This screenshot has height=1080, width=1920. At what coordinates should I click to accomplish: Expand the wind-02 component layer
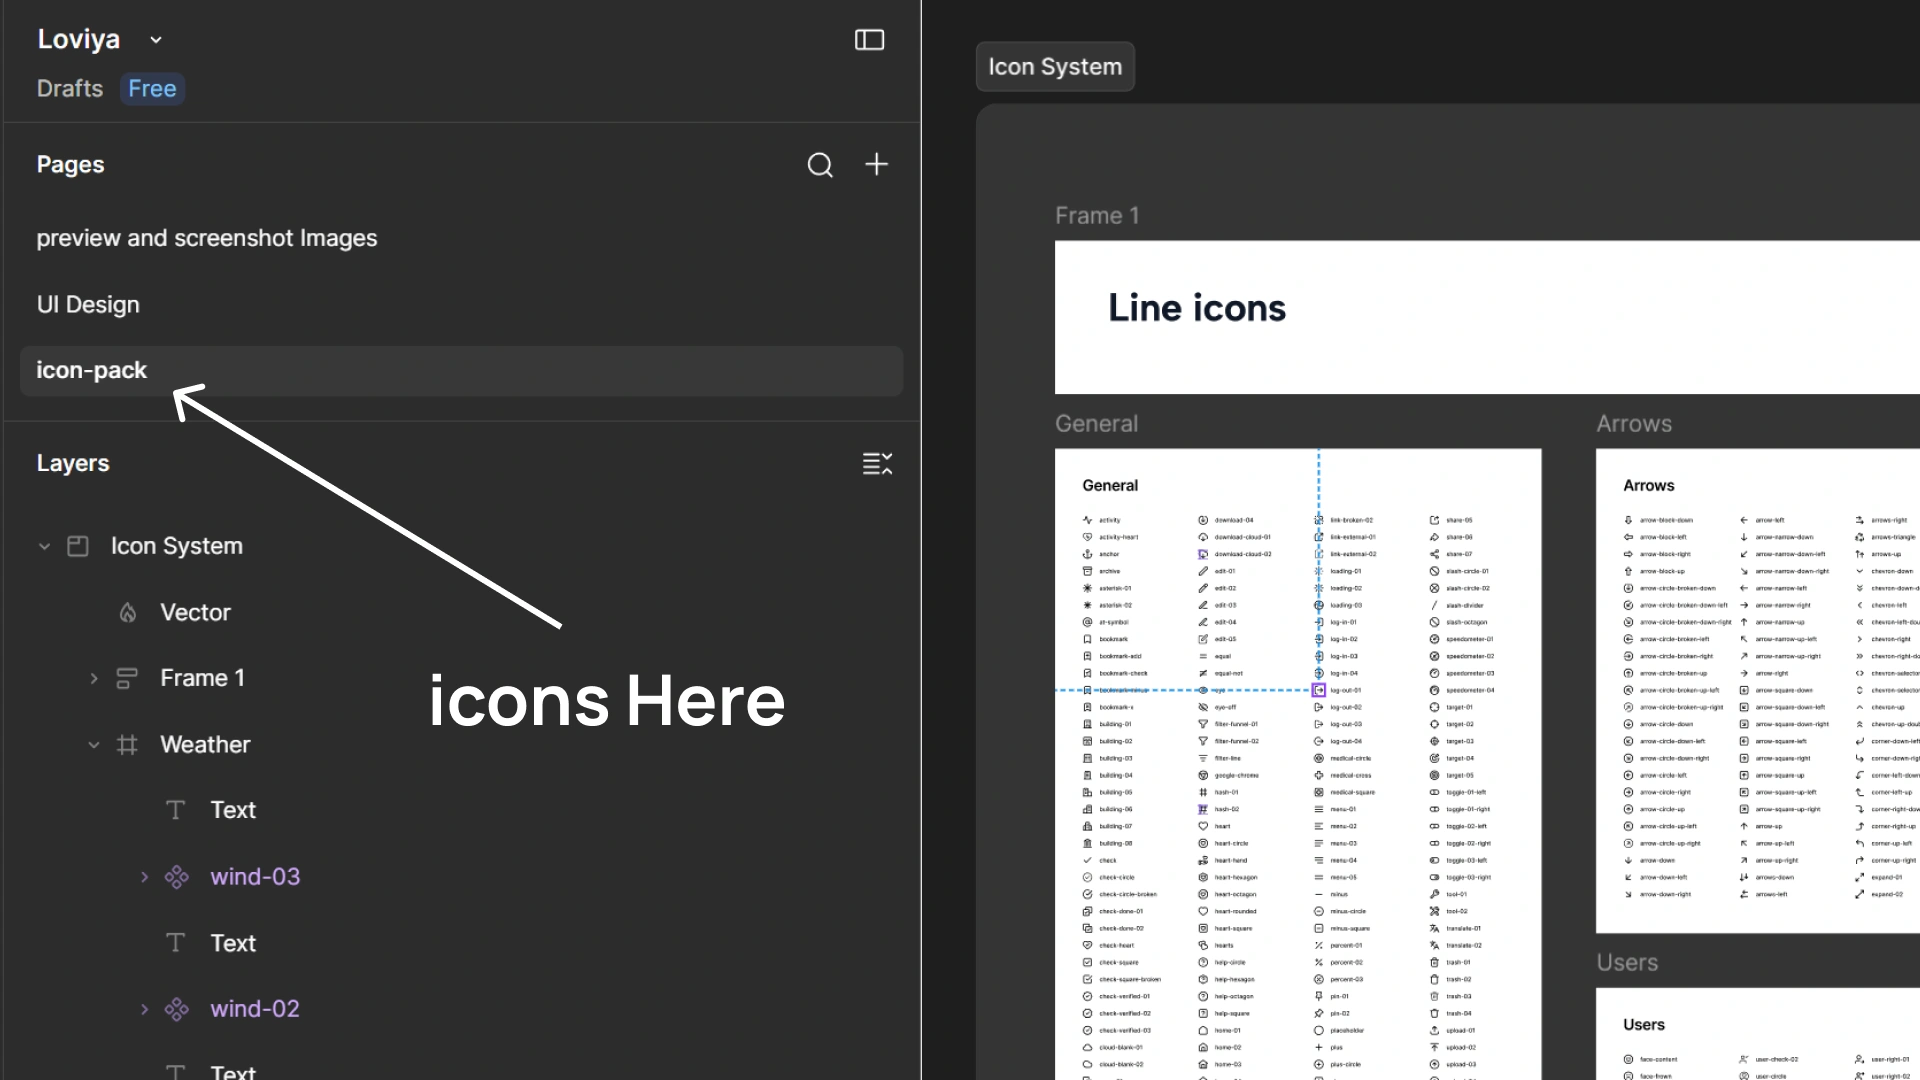(x=144, y=1009)
